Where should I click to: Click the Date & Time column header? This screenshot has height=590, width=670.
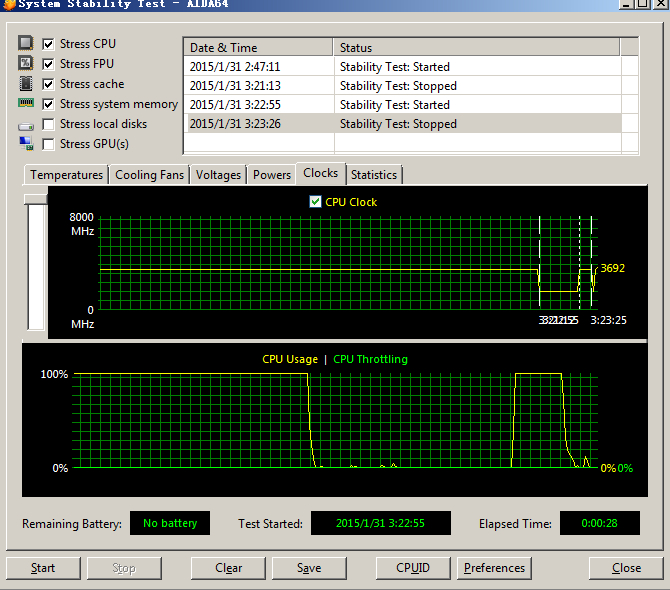[x=259, y=47]
